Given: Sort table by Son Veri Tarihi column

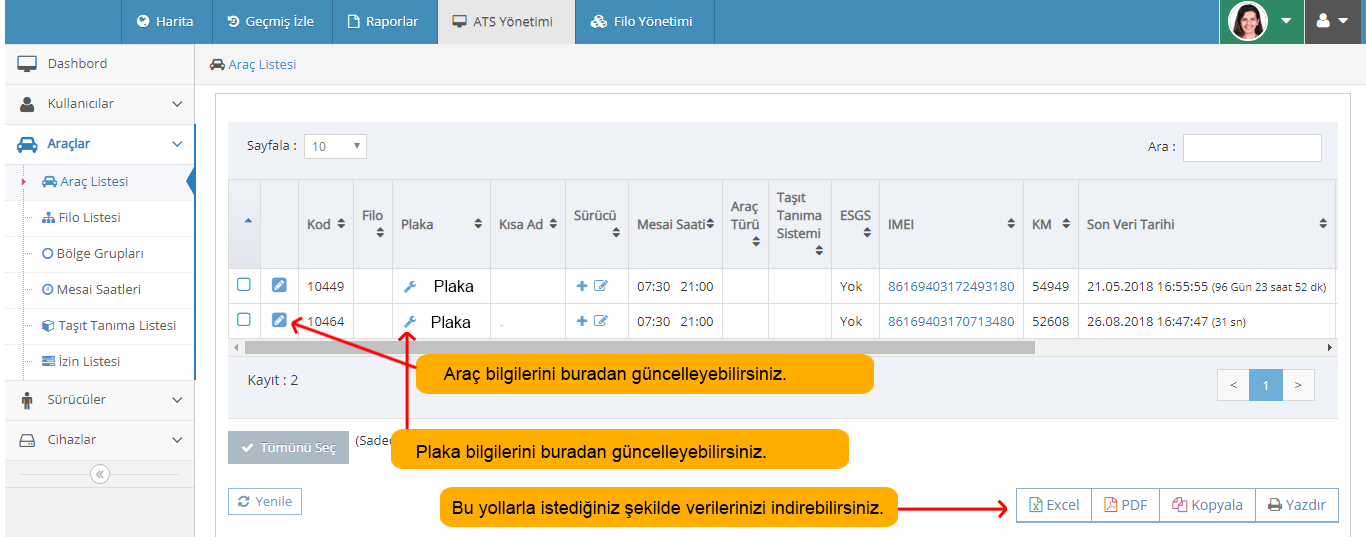Looking at the screenshot, I should 1207,224.
